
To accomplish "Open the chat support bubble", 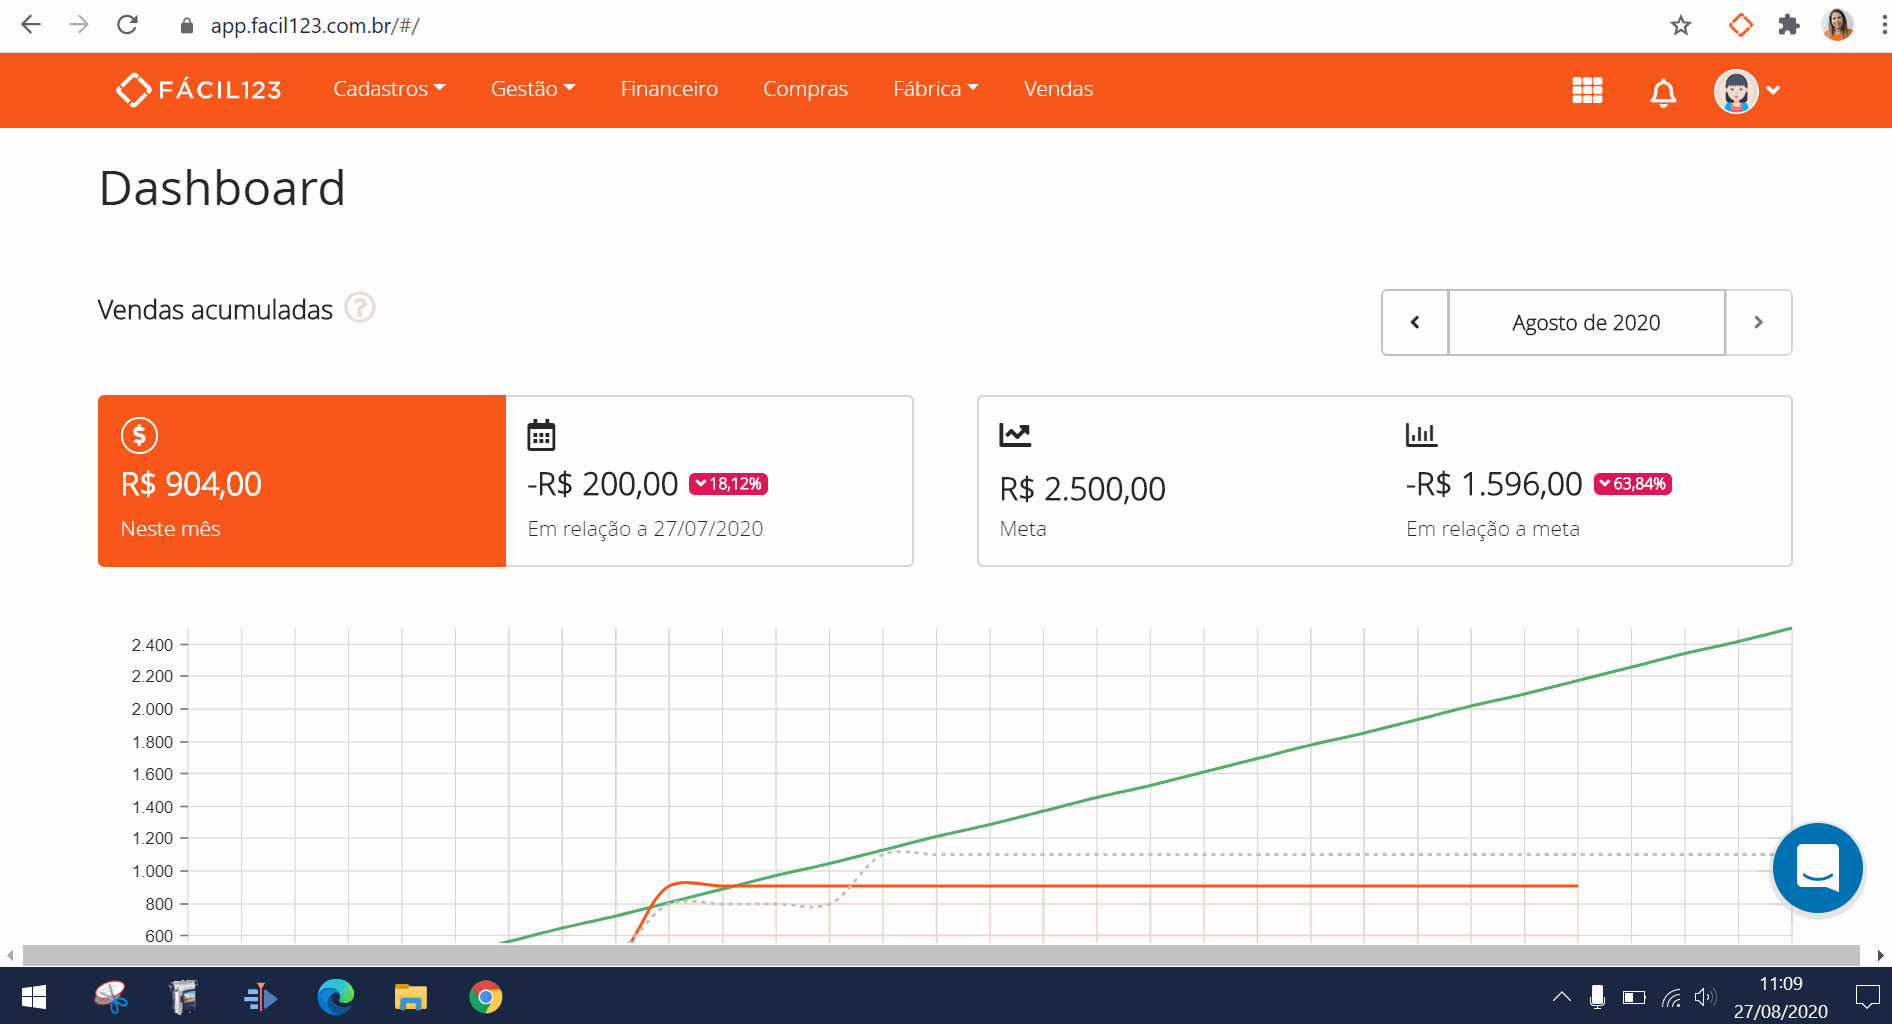I will point(1817,868).
